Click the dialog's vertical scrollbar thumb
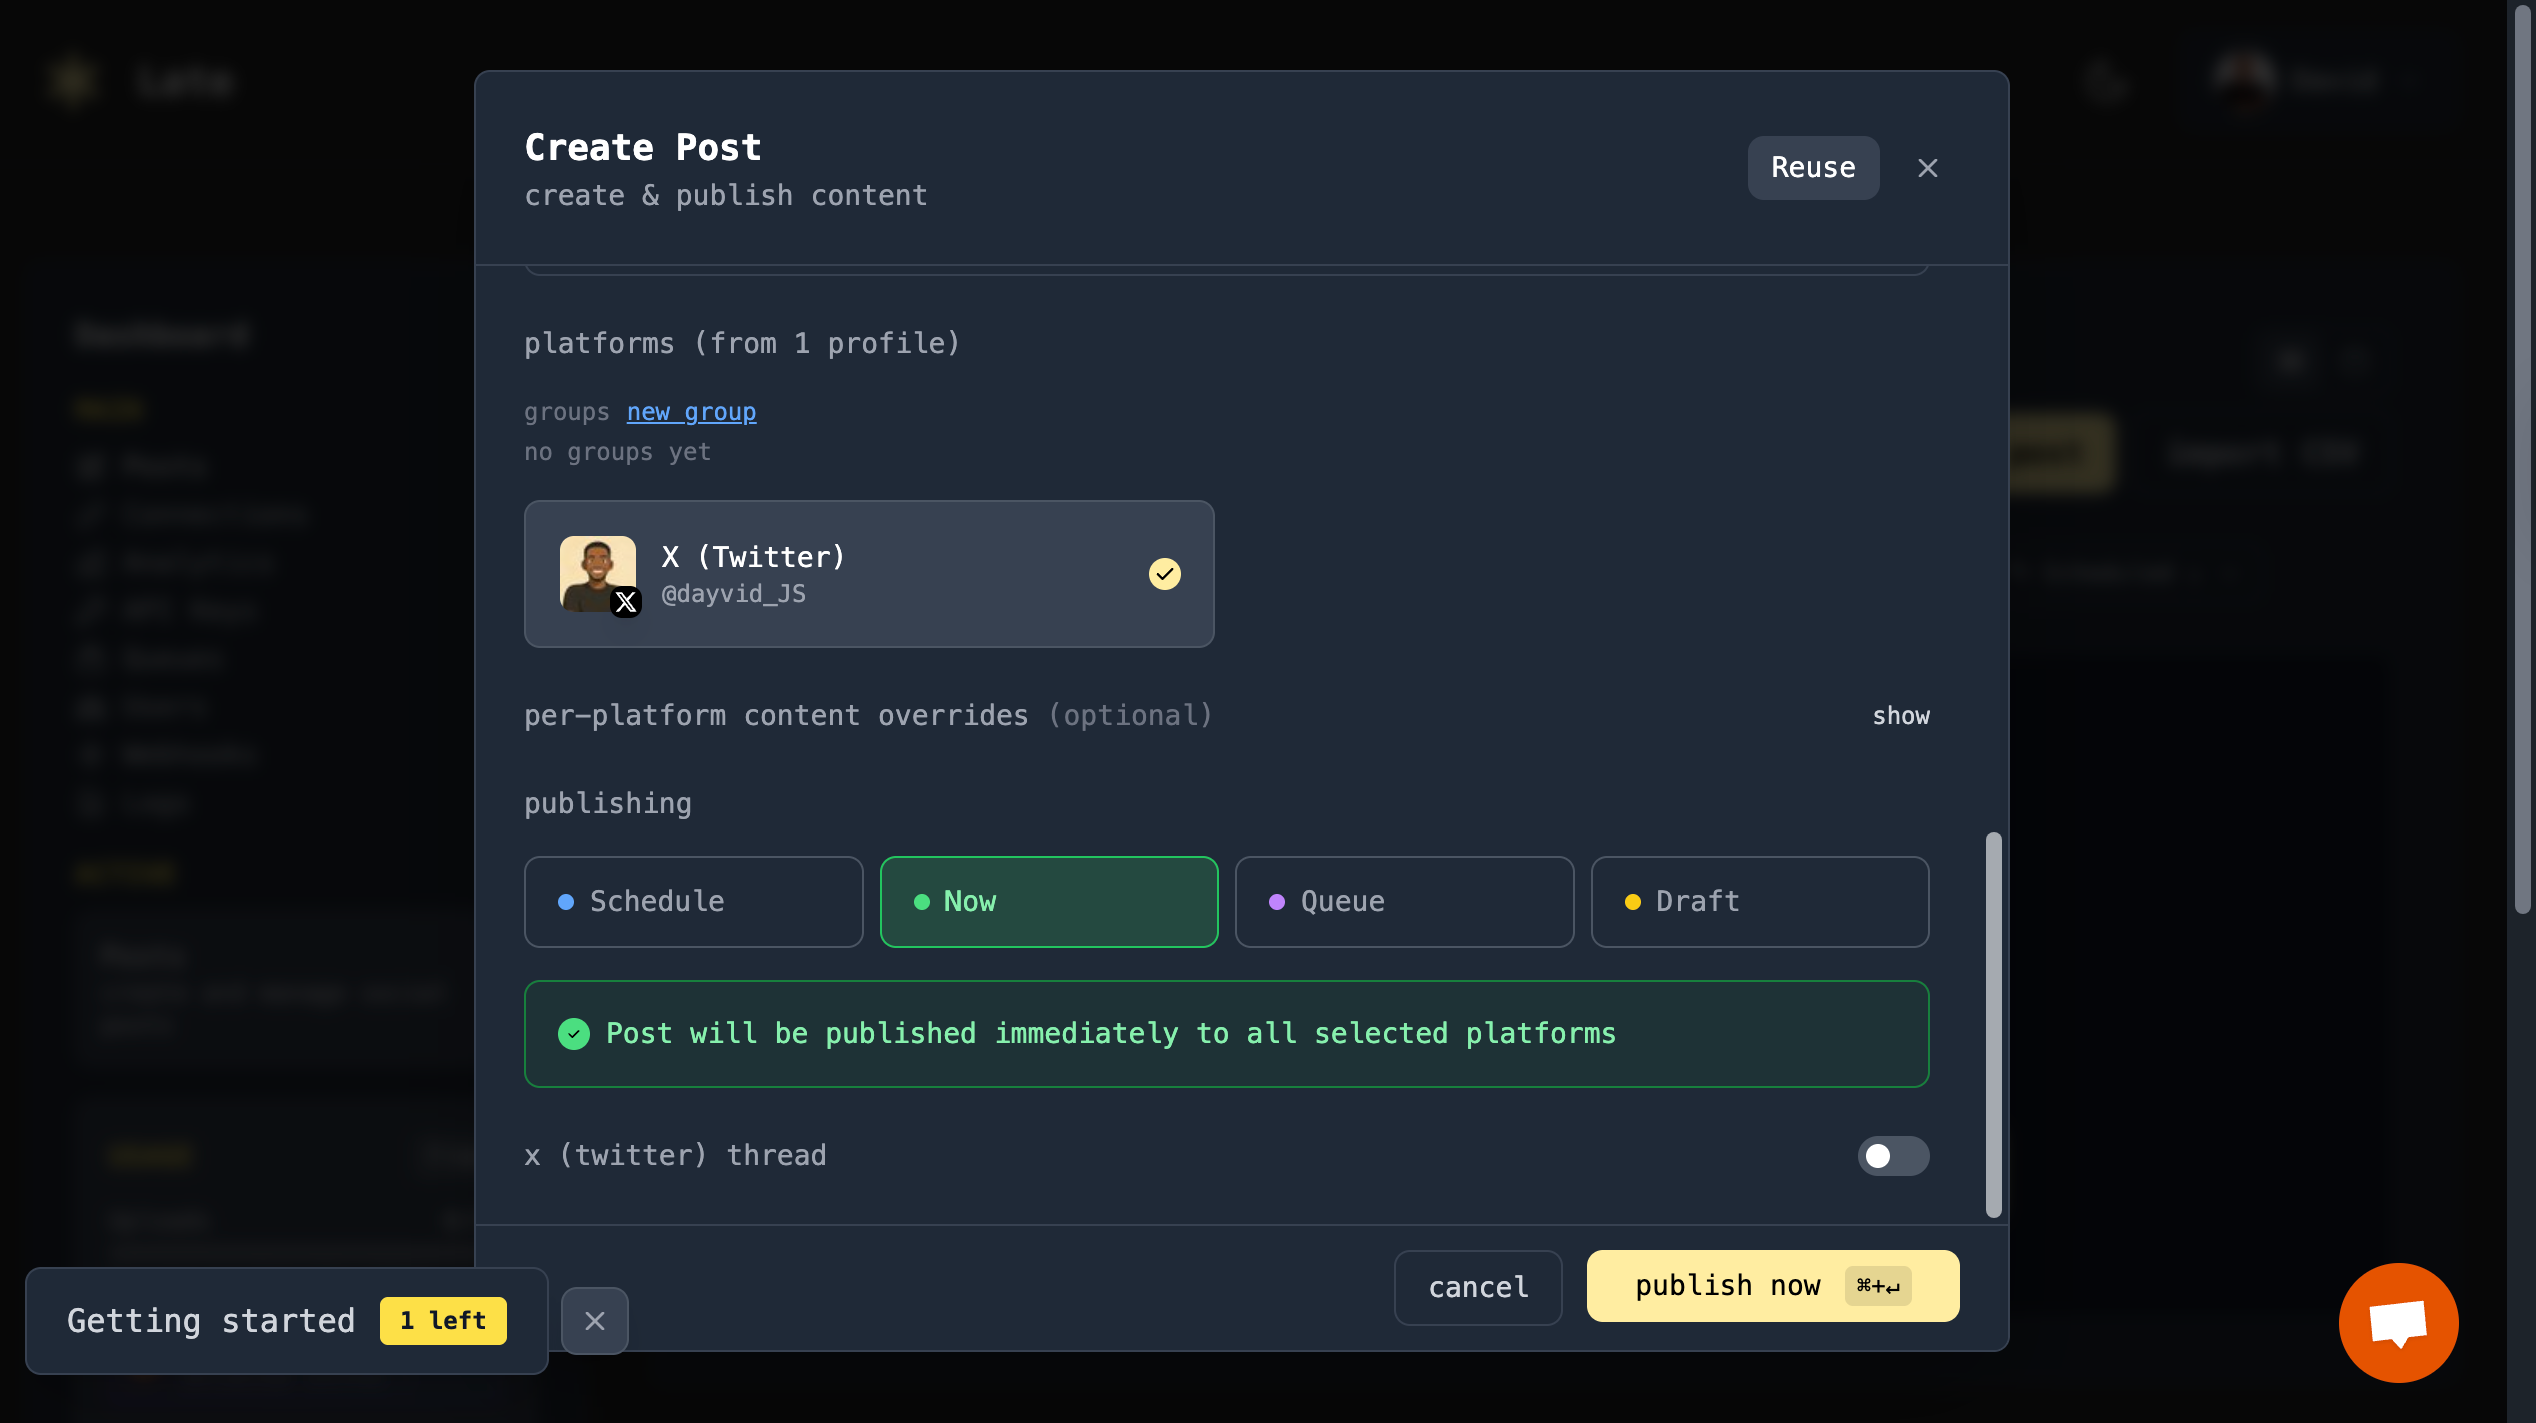Viewport: 2536px width, 1423px height. tap(1993, 1024)
